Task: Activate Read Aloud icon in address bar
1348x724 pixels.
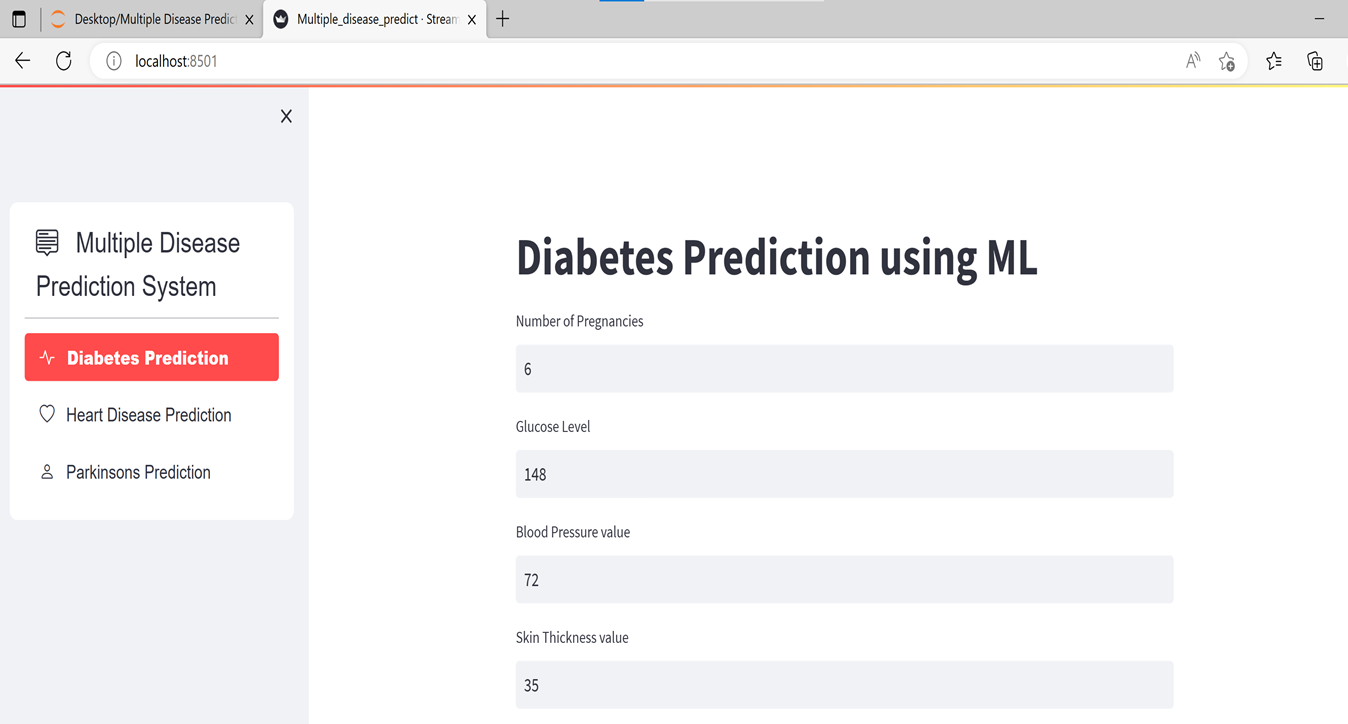Action: [x=1193, y=61]
